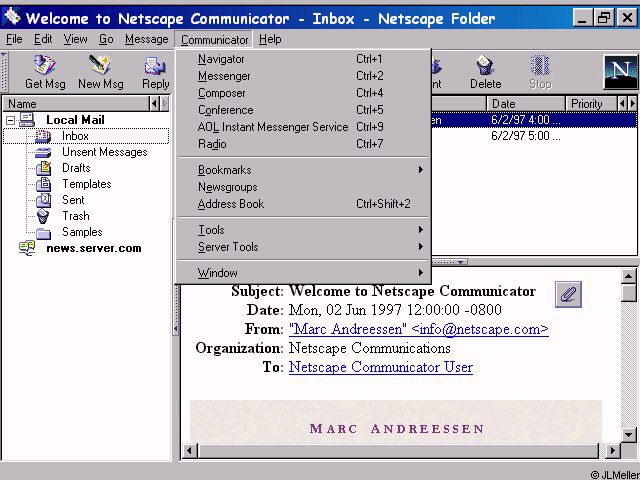Click the Get Msg toolbar icon
Viewport: 640px width, 480px height.
click(x=44, y=65)
